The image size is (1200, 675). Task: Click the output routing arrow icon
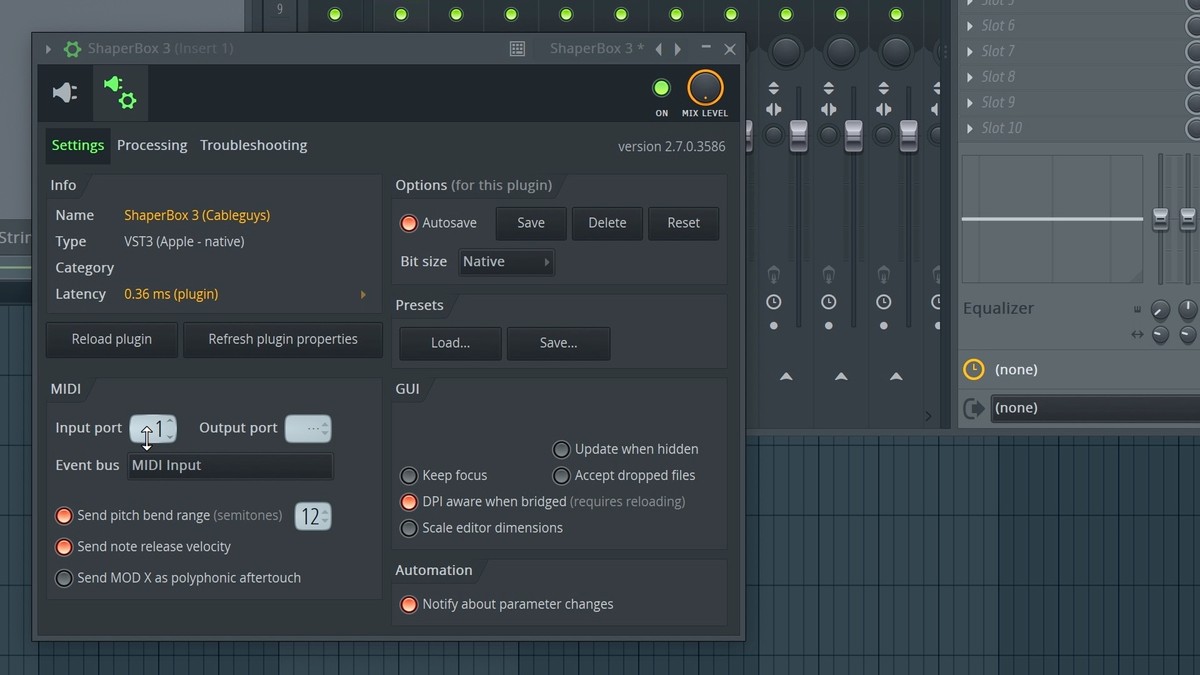coord(973,408)
